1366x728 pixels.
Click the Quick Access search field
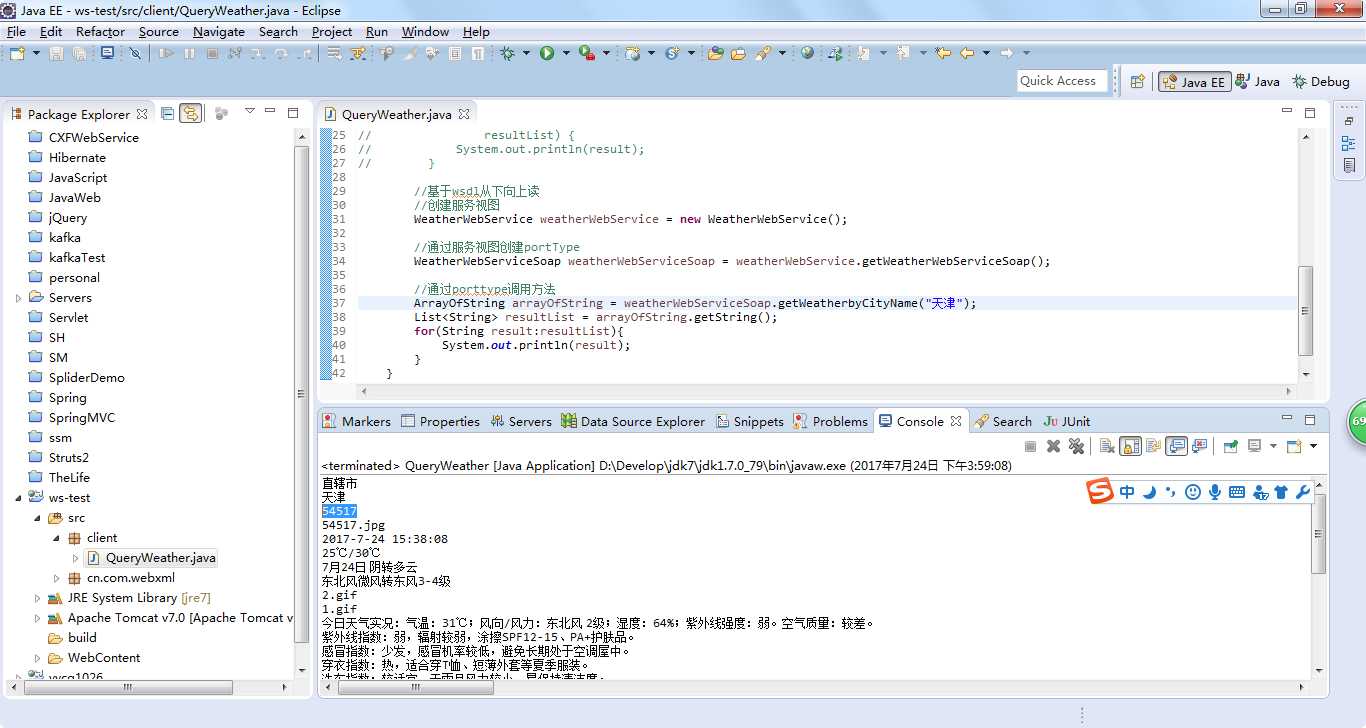click(x=1061, y=81)
